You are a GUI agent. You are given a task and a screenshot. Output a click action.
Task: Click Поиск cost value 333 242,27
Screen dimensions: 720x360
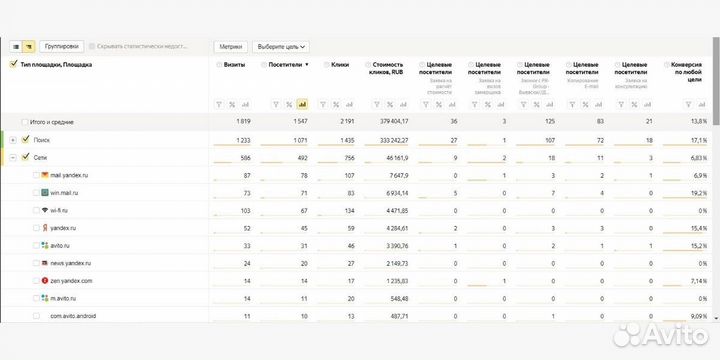[x=394, y=140]
